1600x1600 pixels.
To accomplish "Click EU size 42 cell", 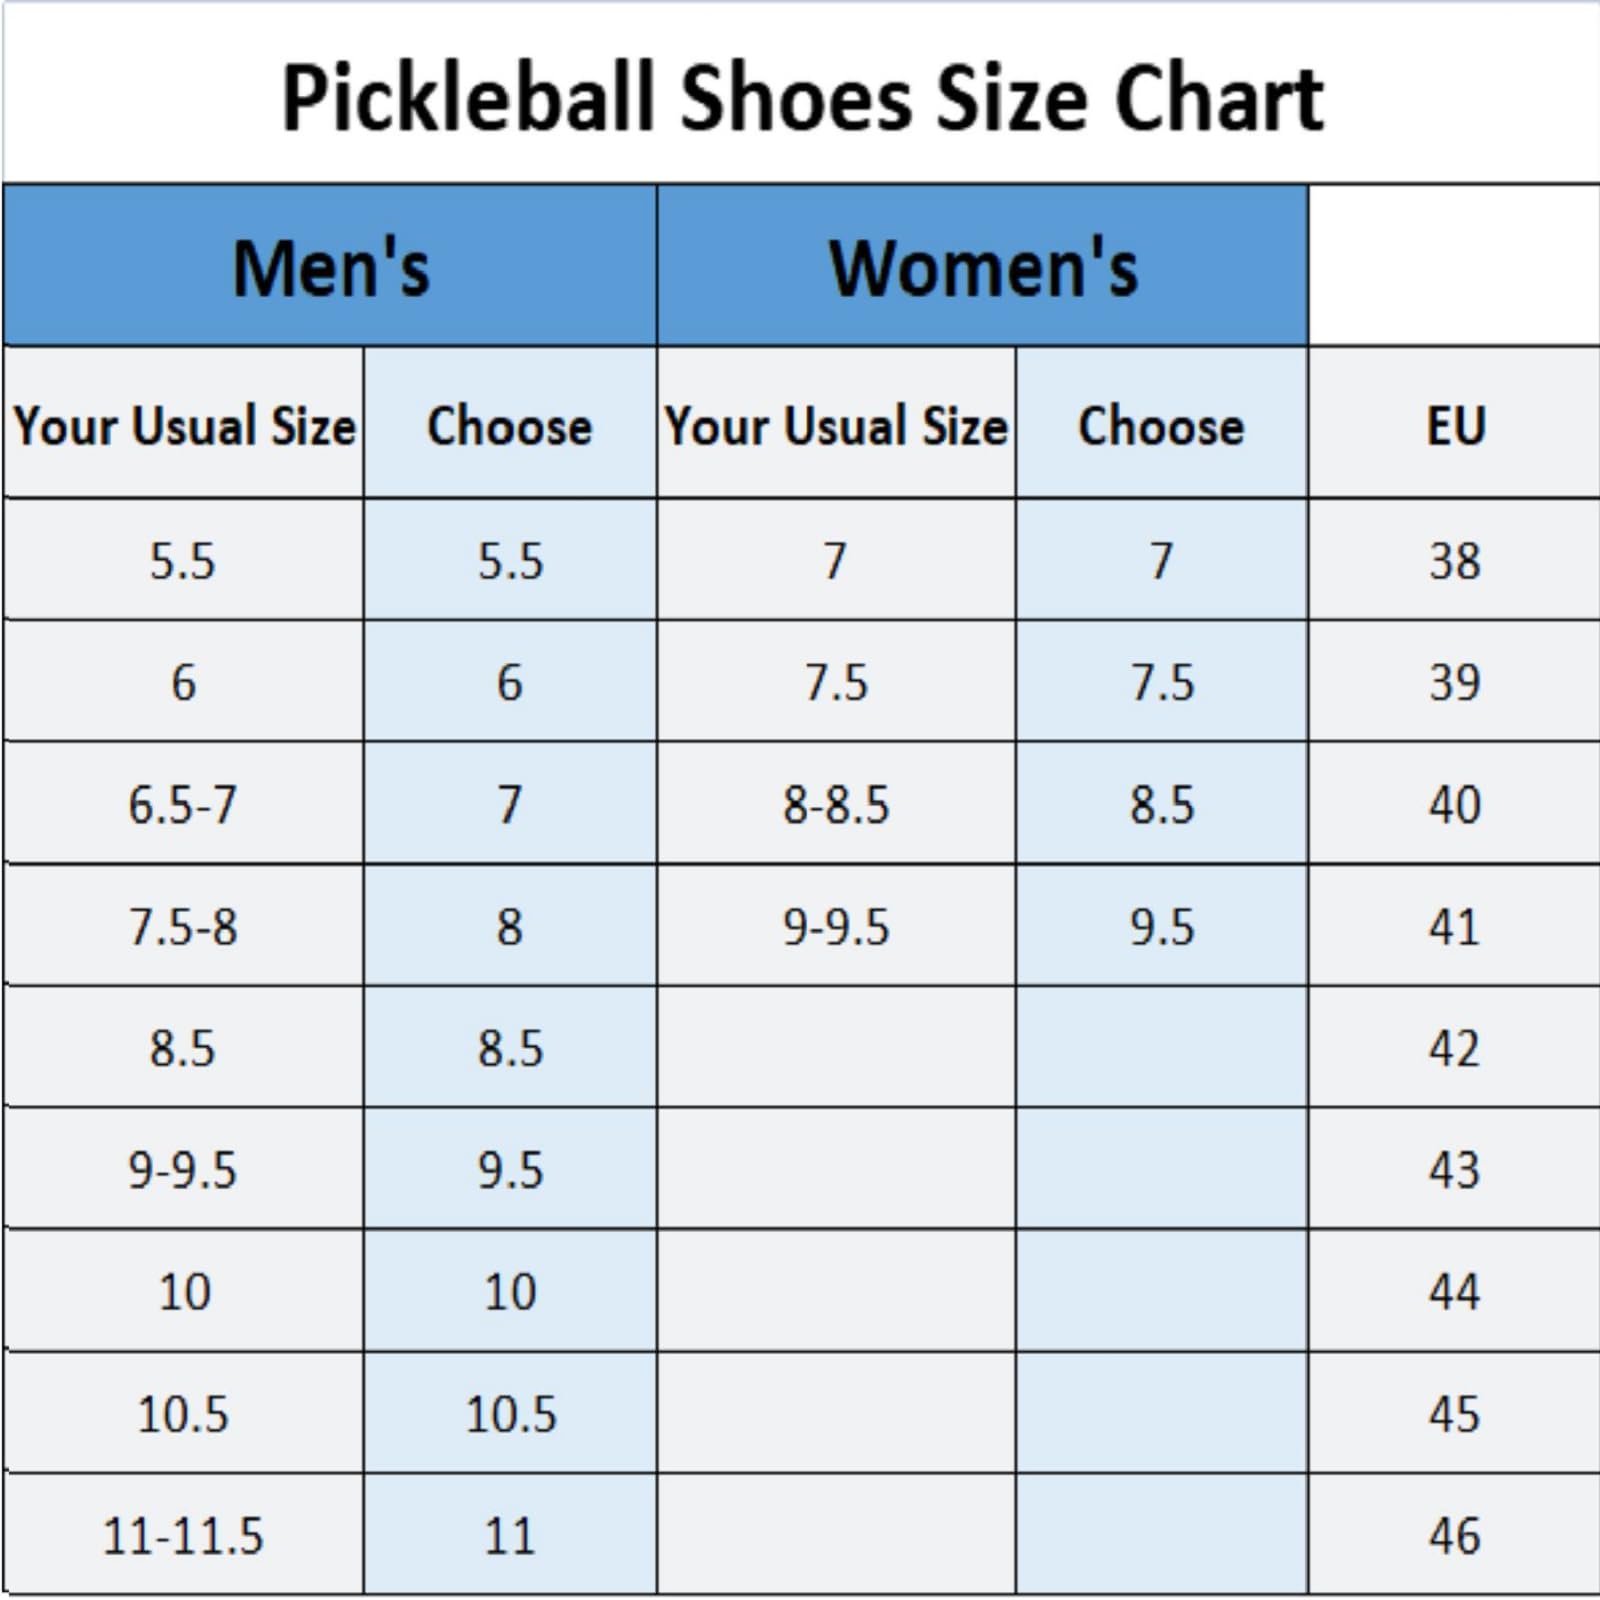I will pyautogui.click(x=1455, y=1049).
